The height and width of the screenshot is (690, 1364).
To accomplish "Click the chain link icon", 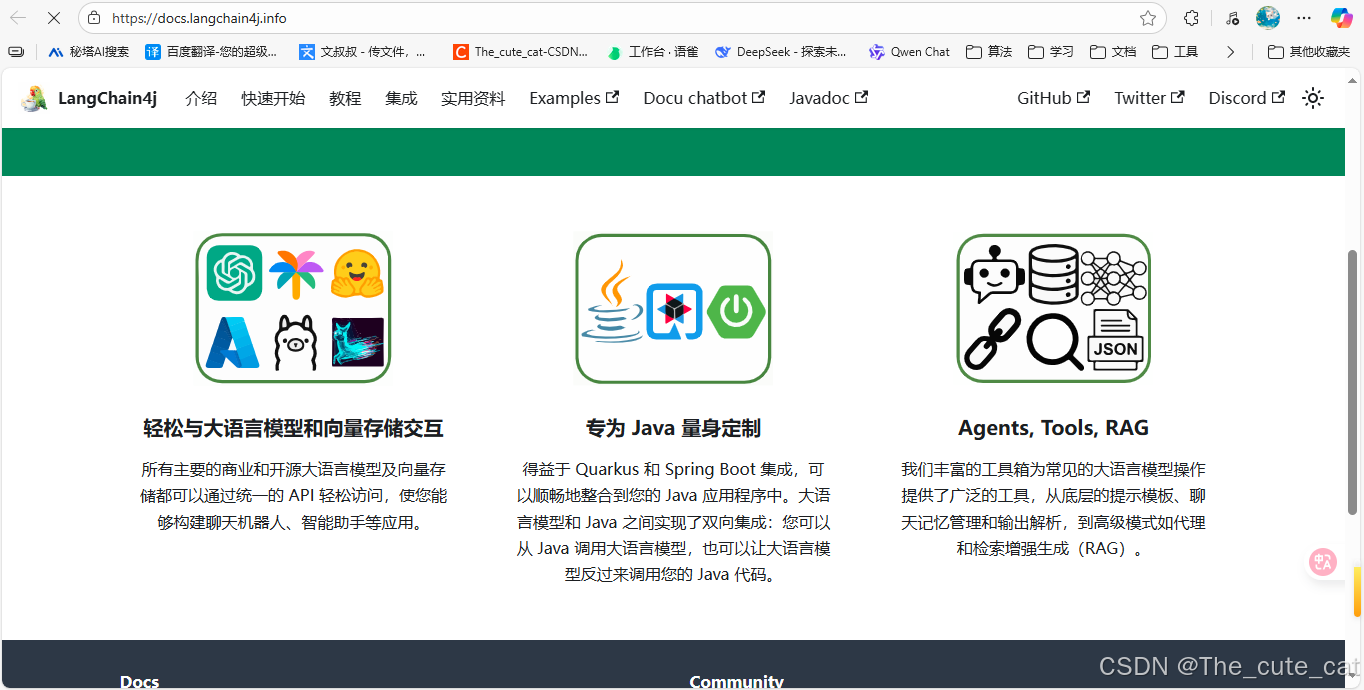I will pos(993,339).
